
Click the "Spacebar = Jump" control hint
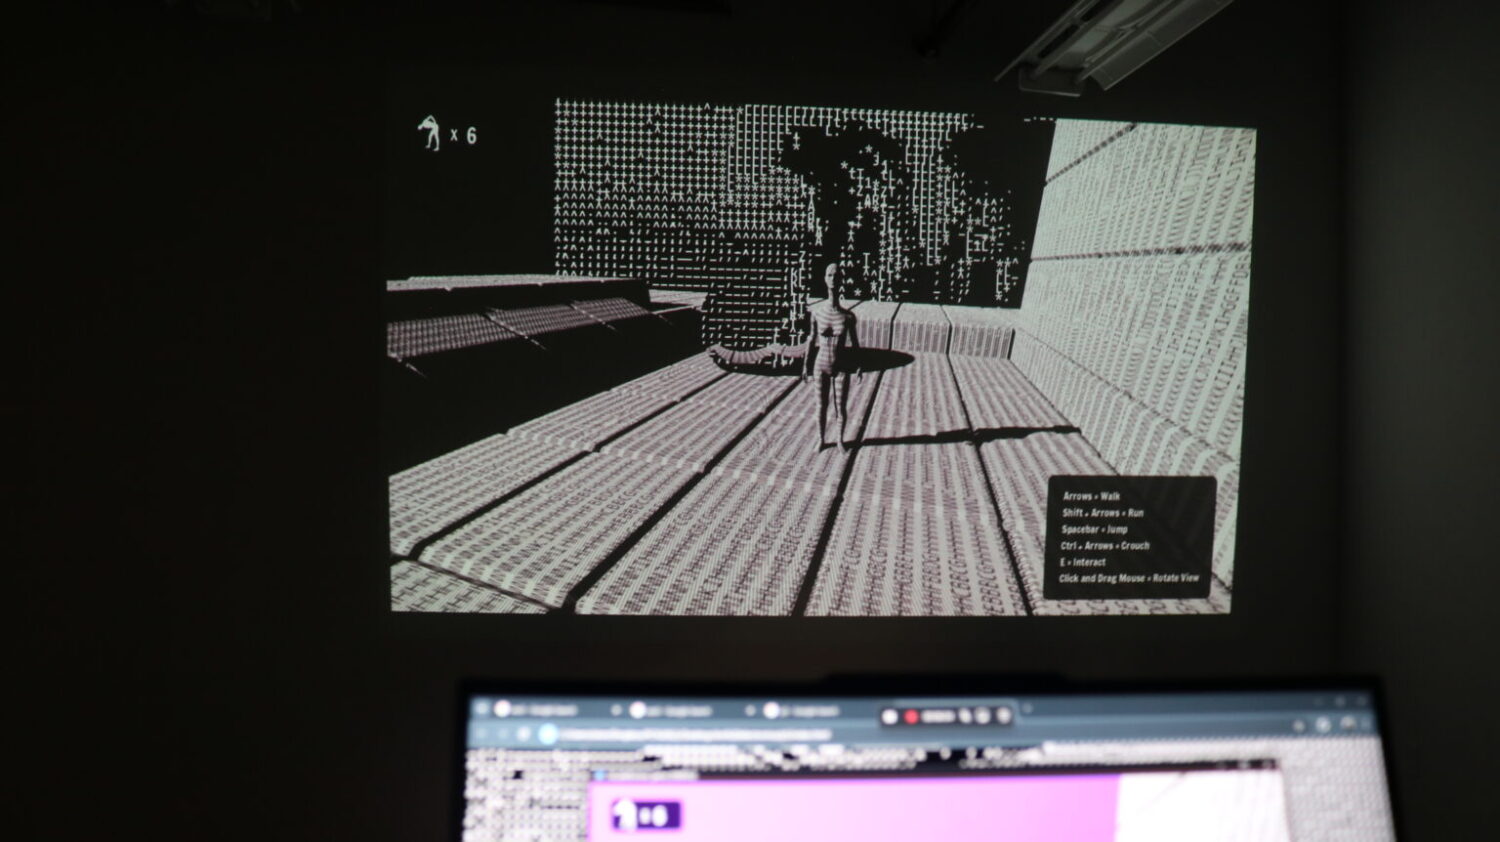pos(1094,529)
